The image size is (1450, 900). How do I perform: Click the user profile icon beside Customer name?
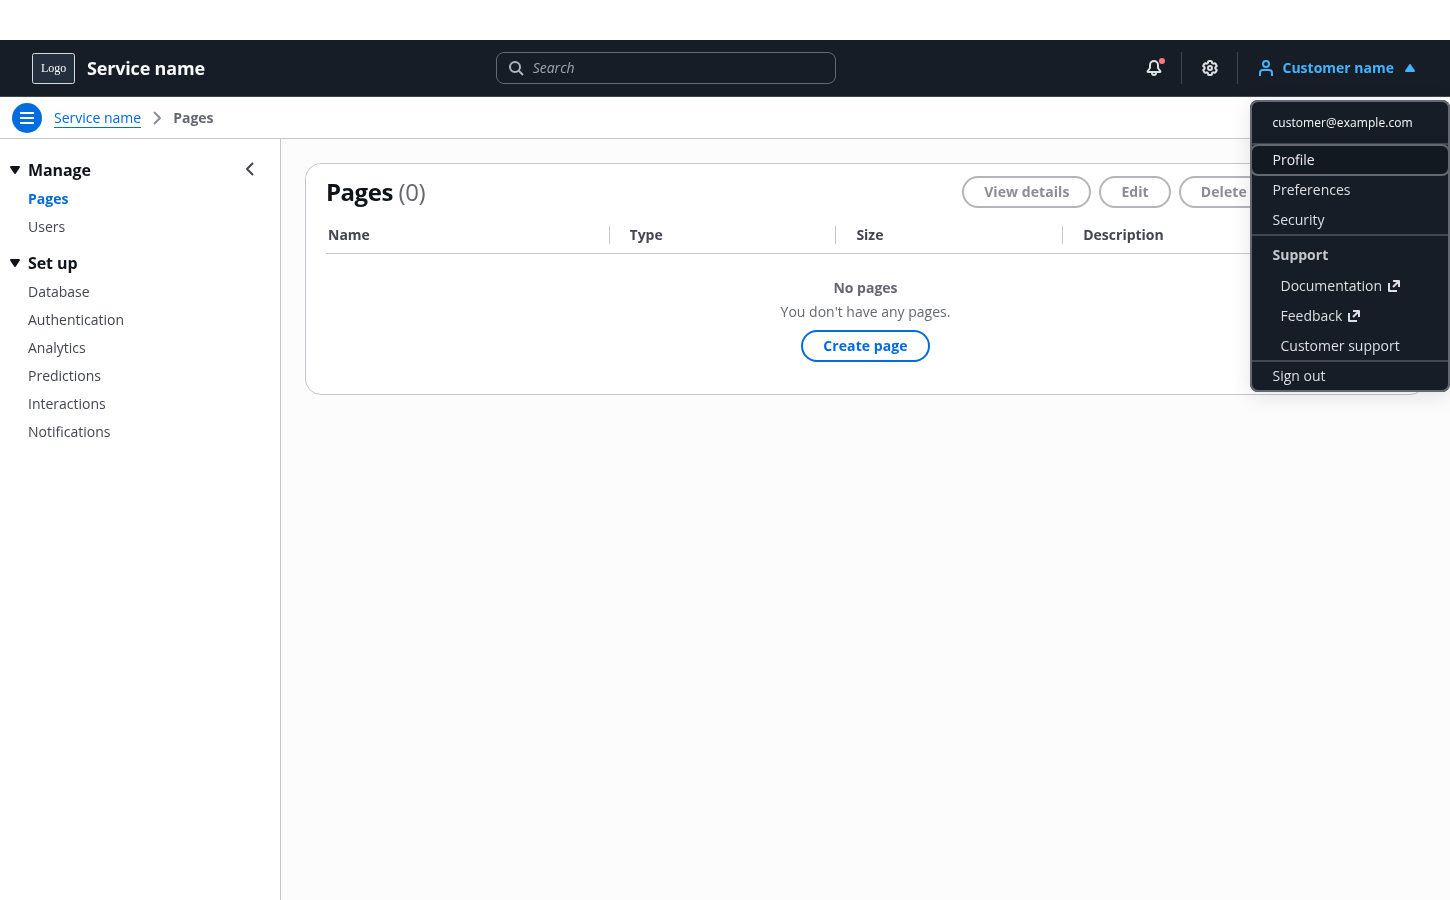1266,68
